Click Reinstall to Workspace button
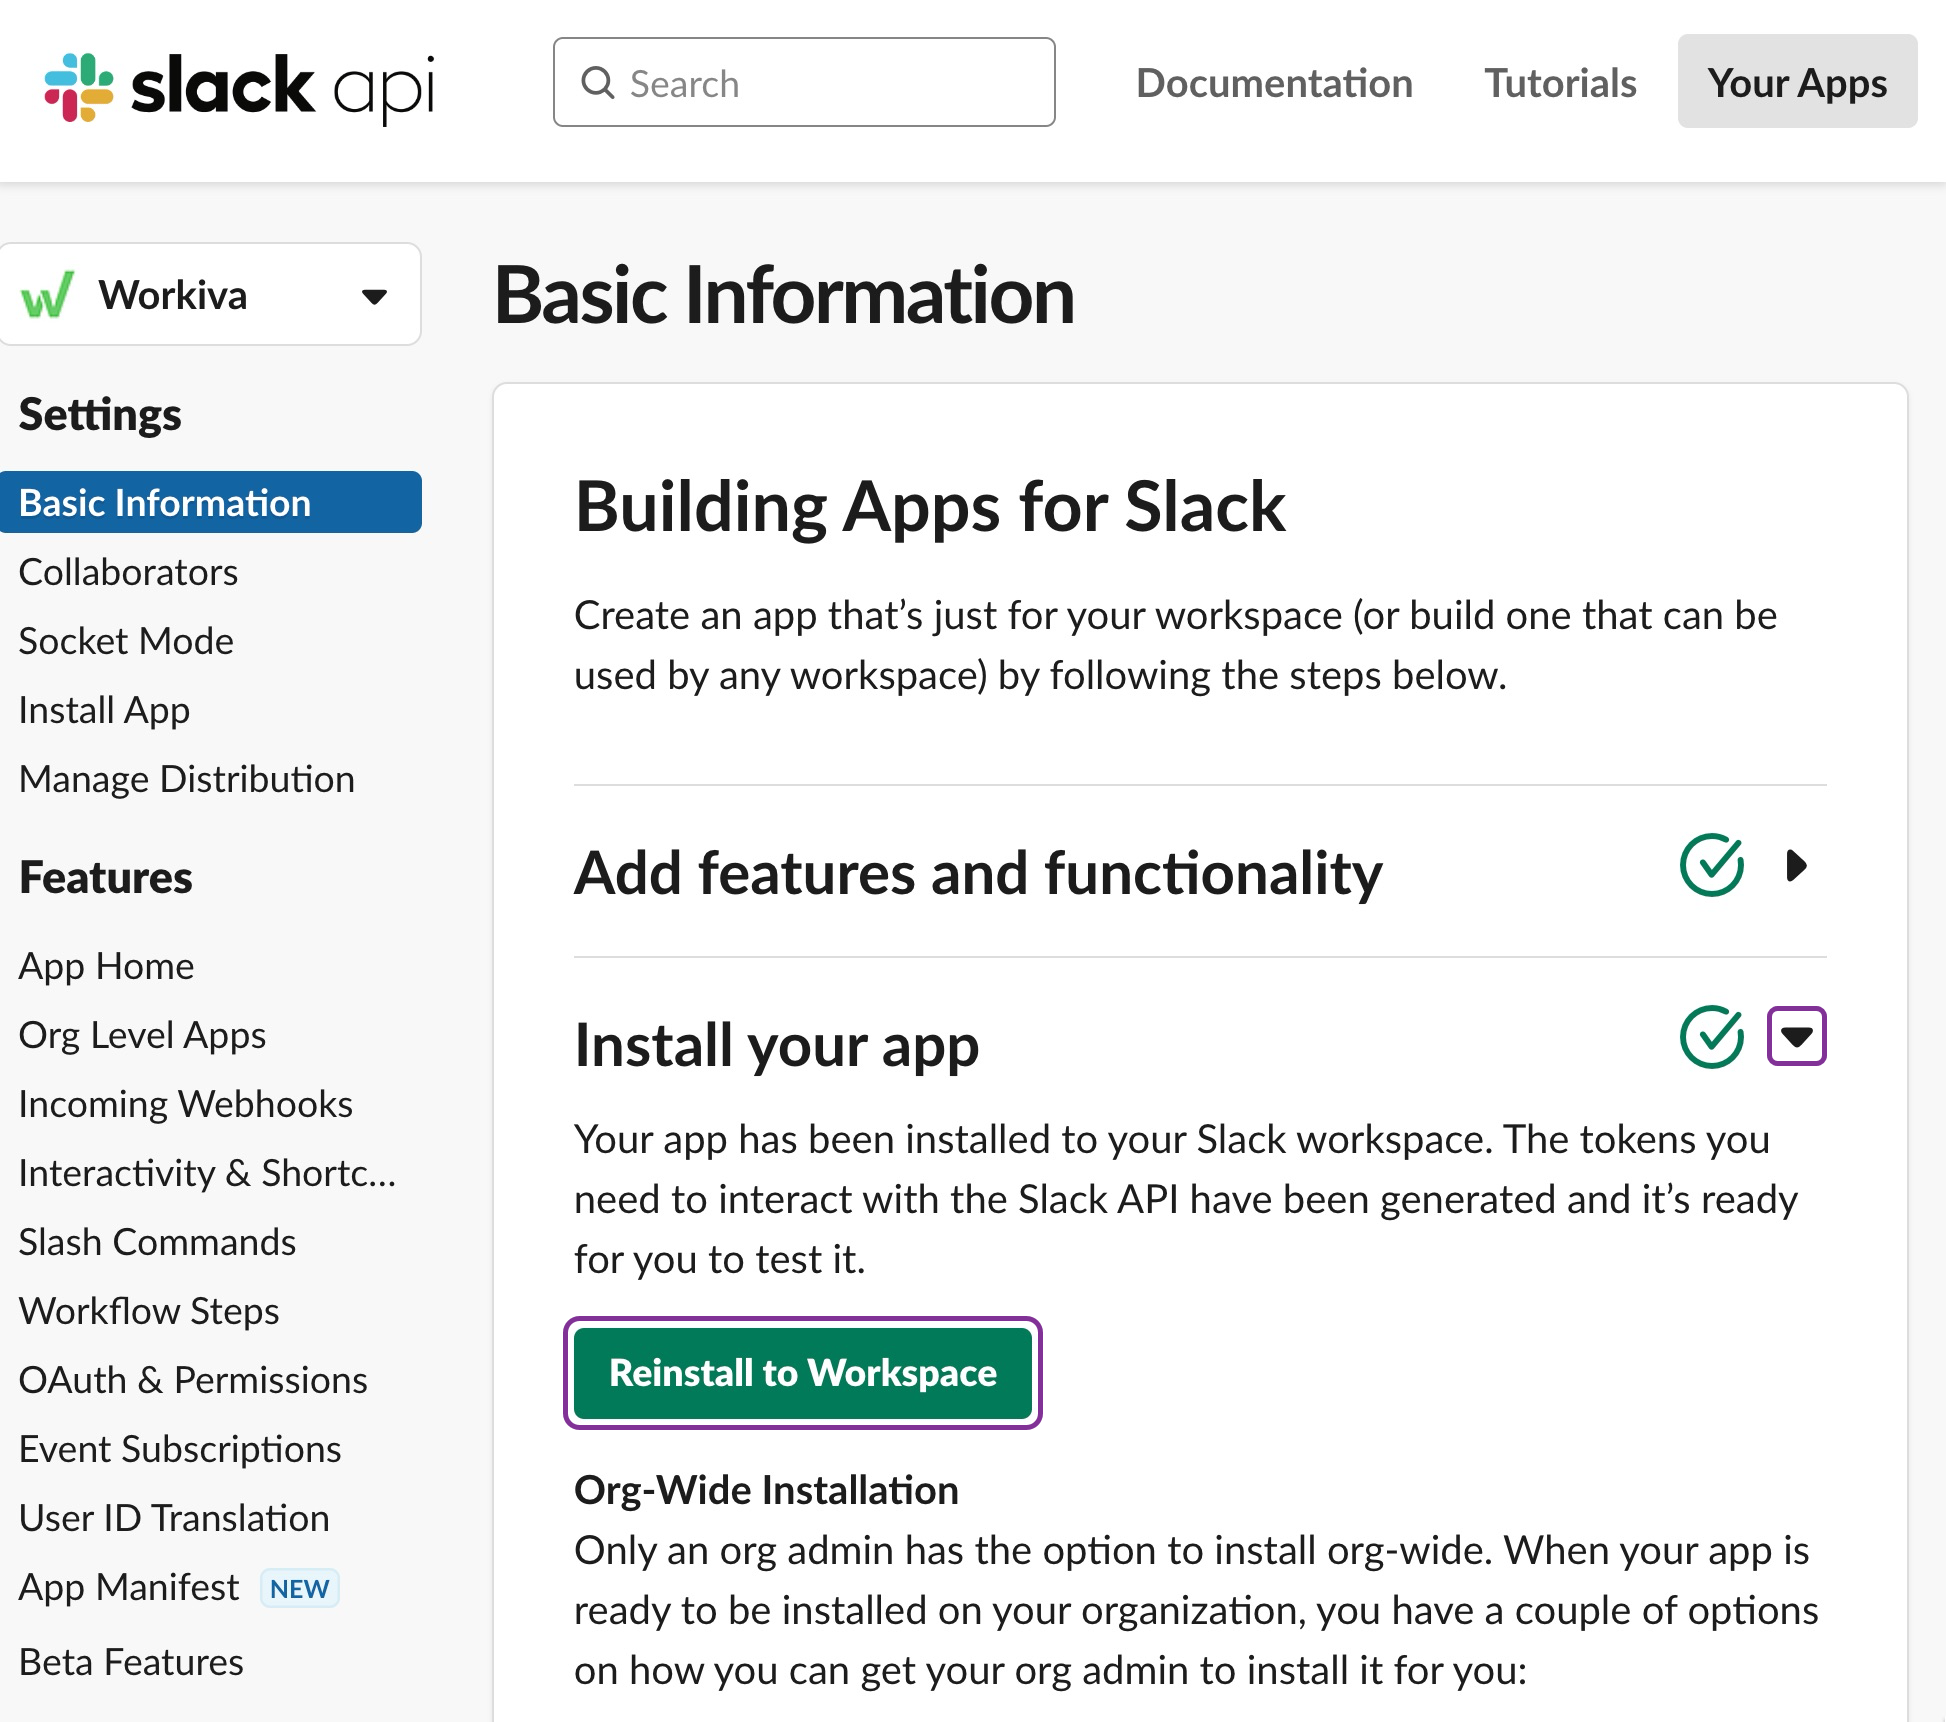 [x=803, y=1373]
